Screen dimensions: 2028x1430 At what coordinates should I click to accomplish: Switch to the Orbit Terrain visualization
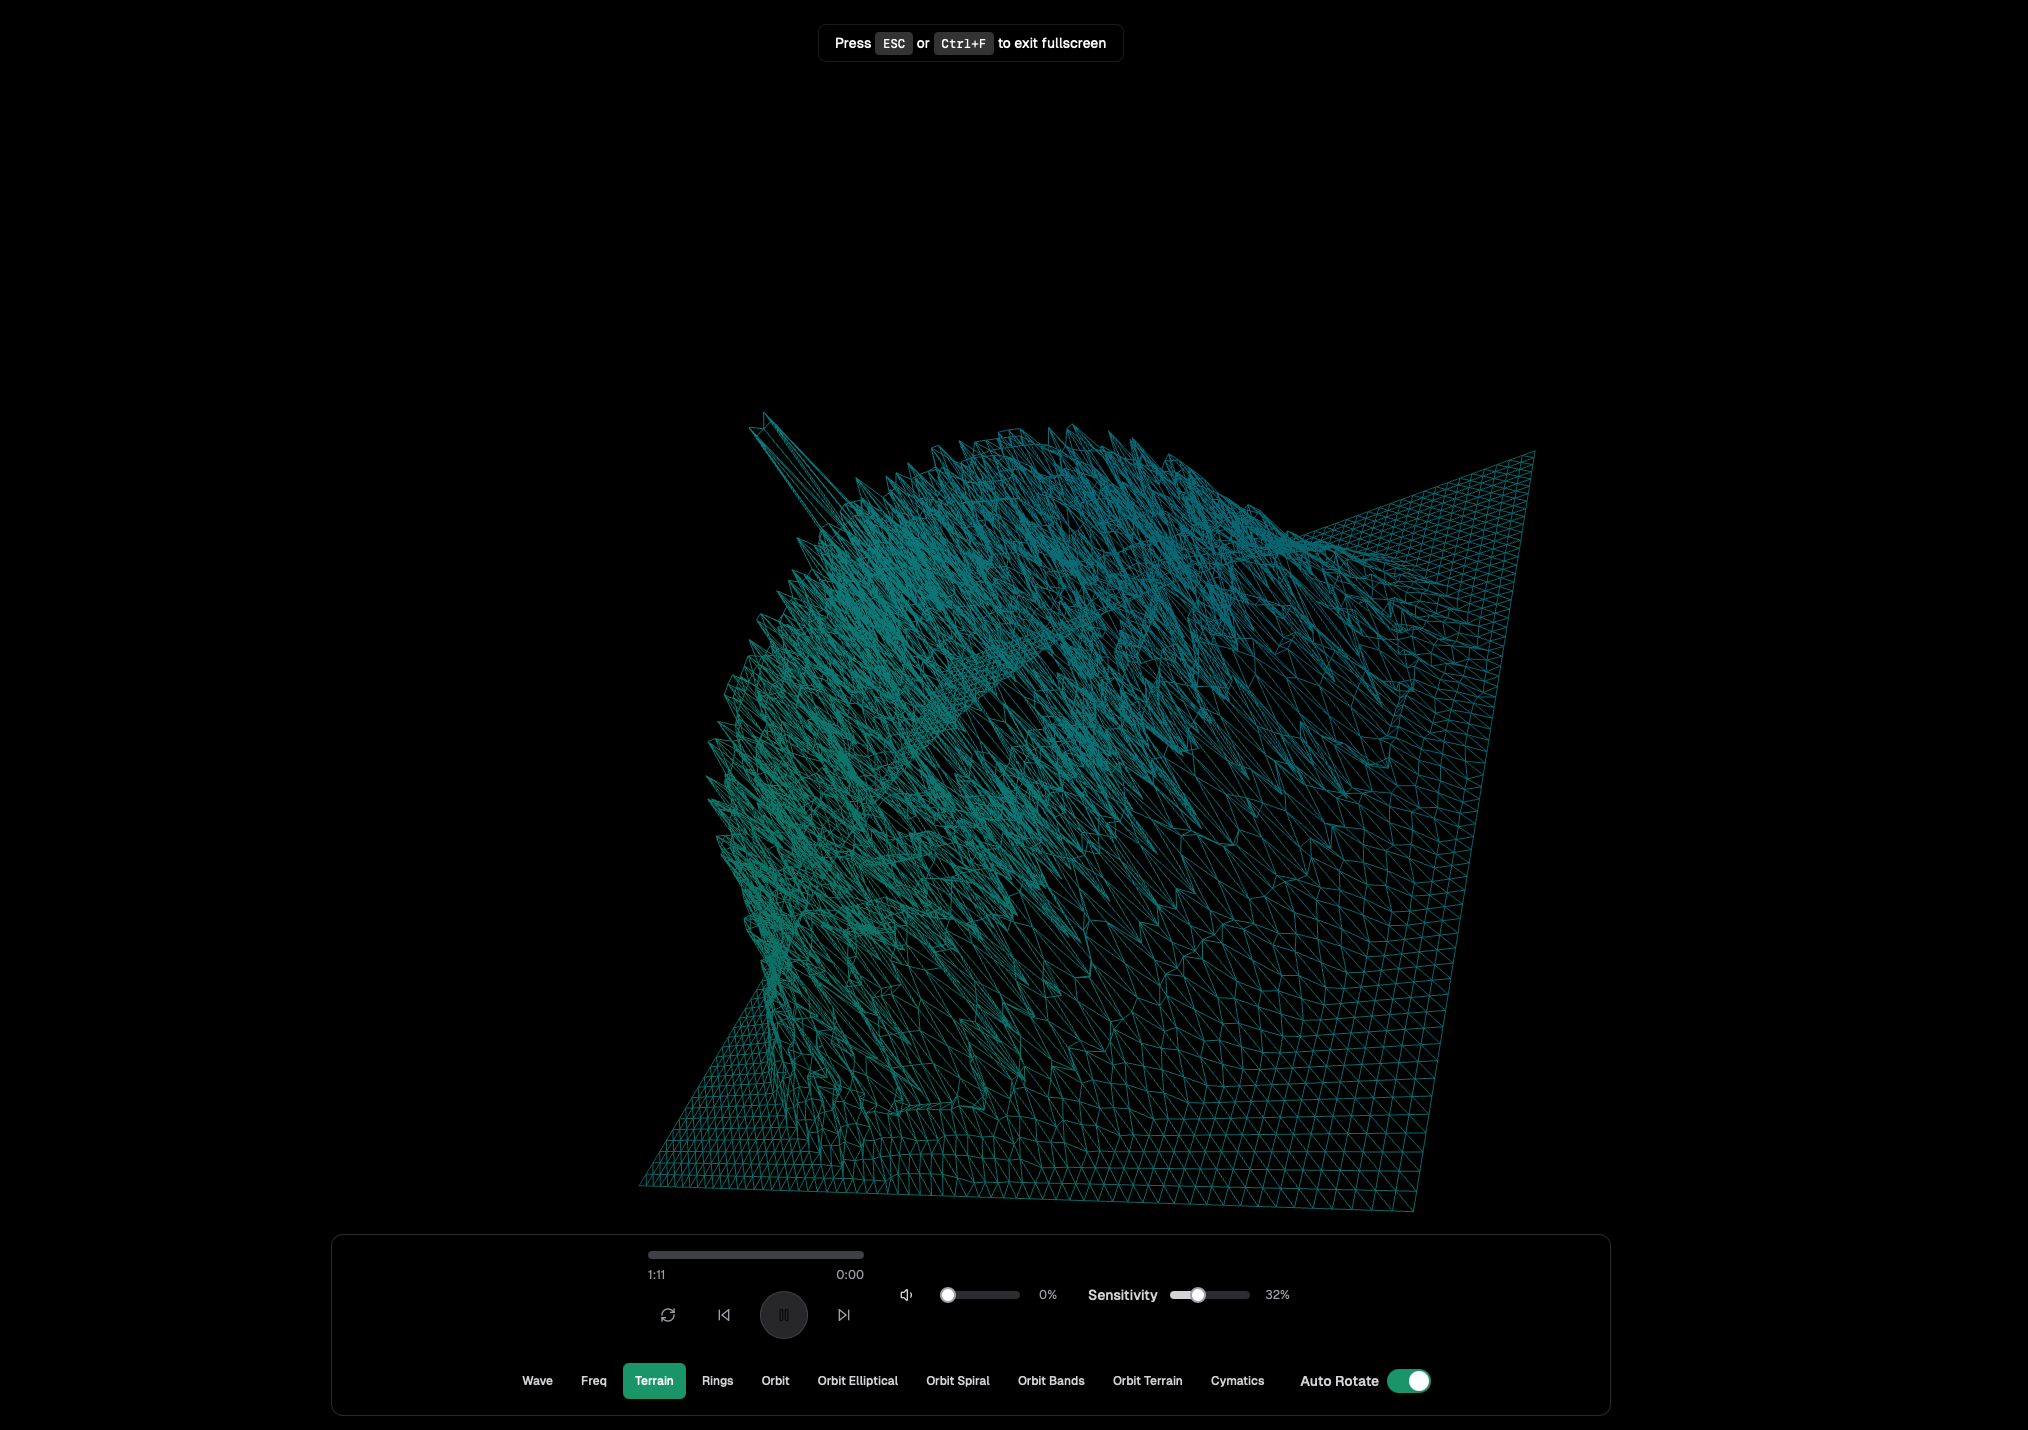click(1147, 1381)
